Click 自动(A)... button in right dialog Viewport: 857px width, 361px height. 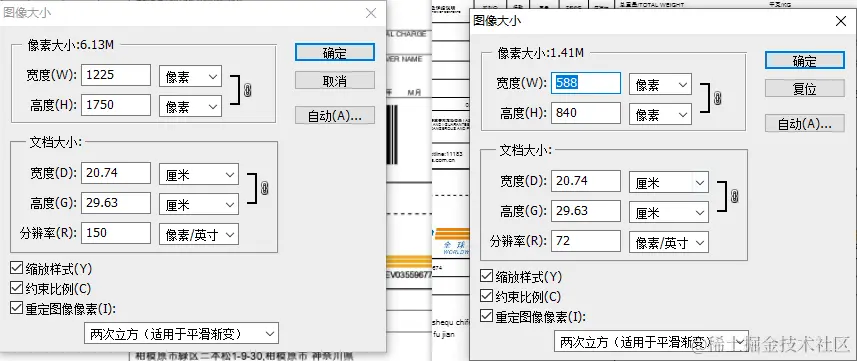805,123
